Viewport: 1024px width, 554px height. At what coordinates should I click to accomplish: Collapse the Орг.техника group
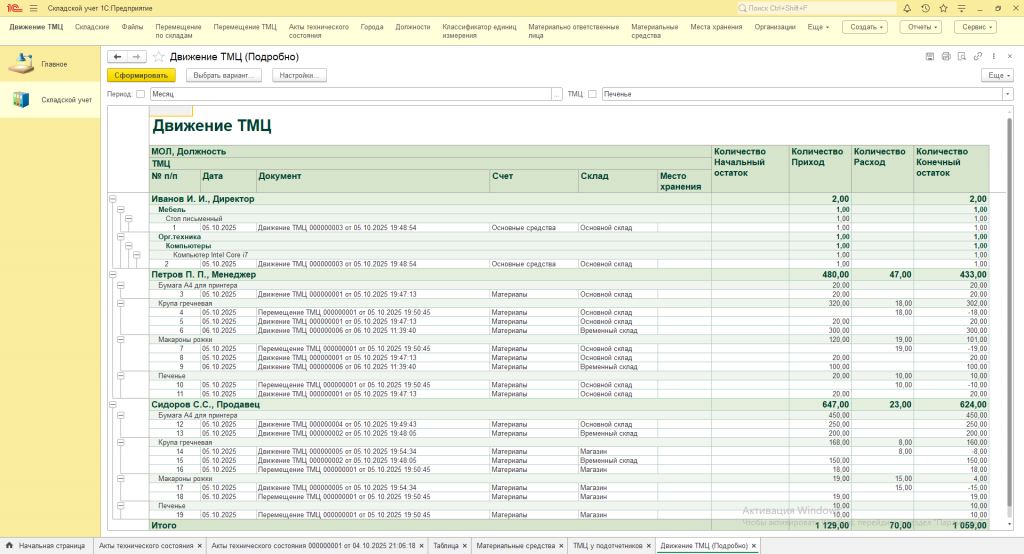coord(121,236)
